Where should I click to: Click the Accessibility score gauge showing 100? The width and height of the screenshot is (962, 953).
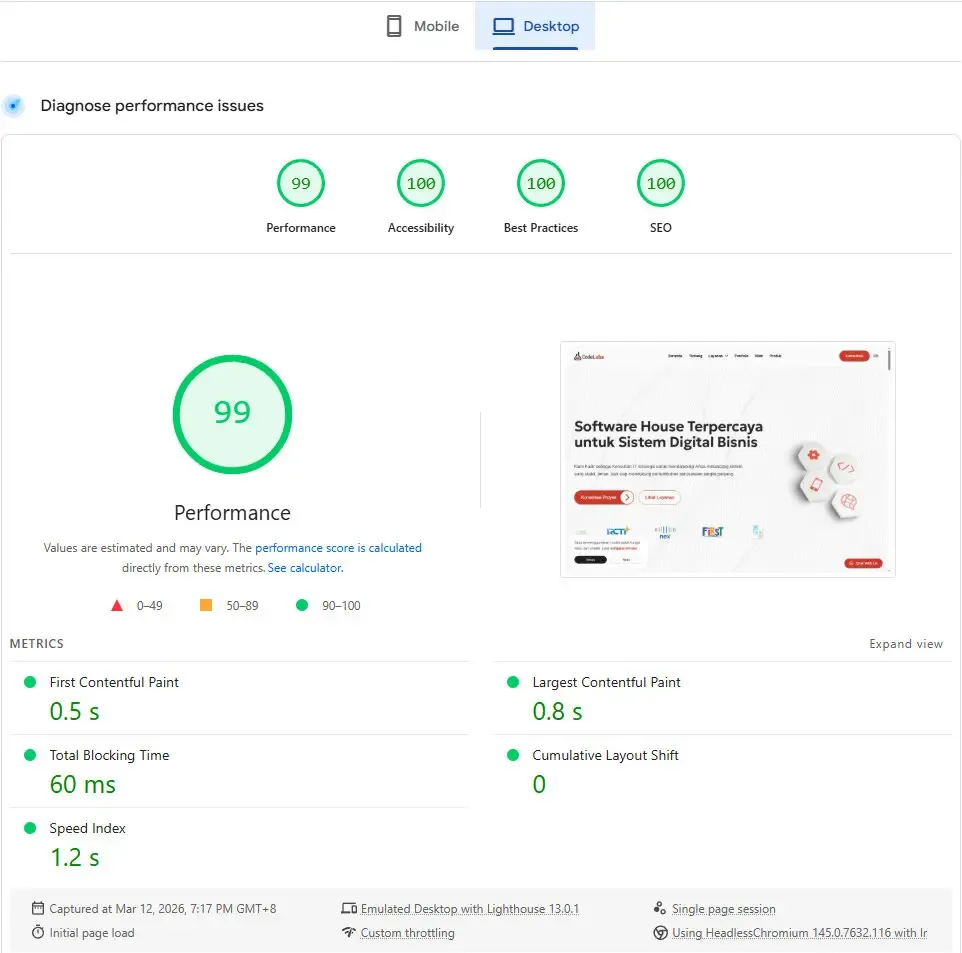[x=421, y=183]
